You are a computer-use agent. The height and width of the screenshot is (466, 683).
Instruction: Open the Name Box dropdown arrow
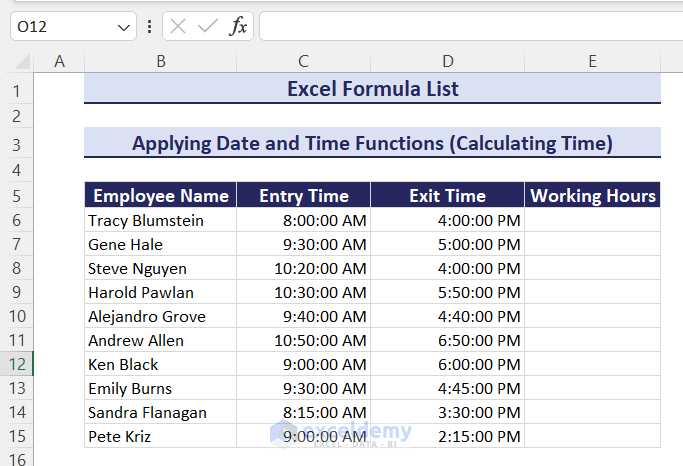[124, 27]
